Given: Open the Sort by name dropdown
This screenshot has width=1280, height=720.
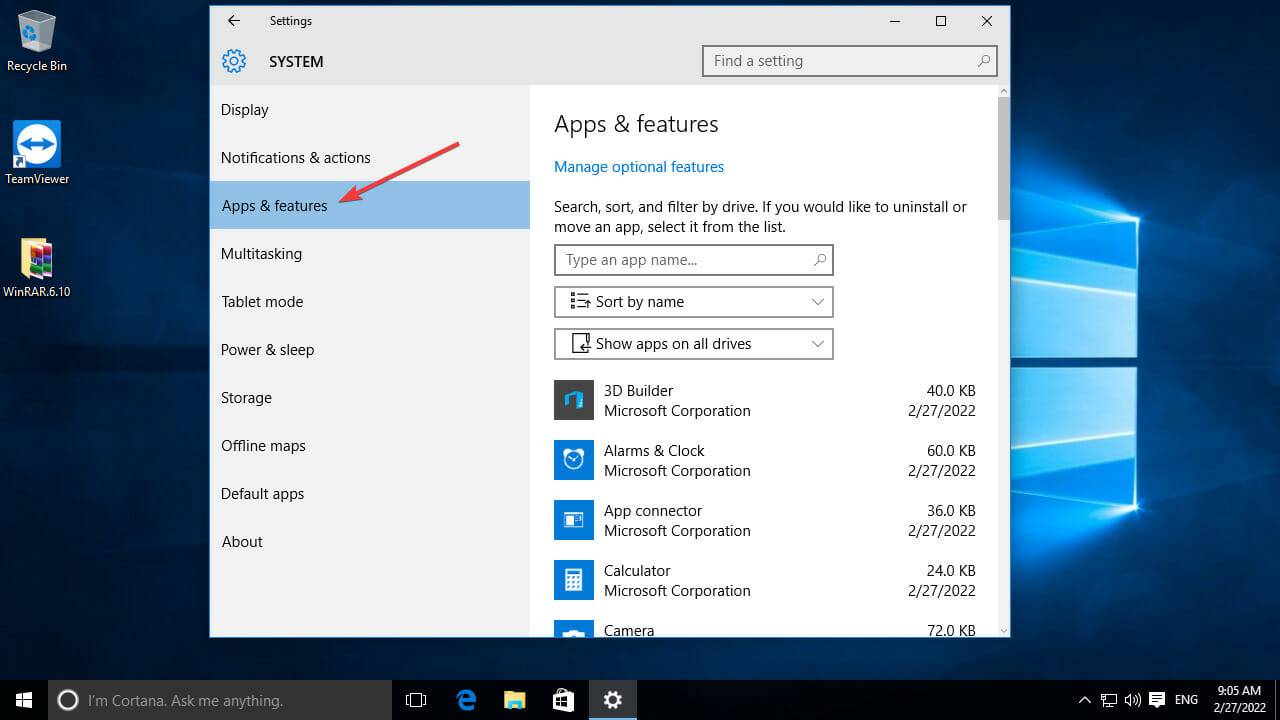Looking at the screenshot, I should (x=693, y=301).
